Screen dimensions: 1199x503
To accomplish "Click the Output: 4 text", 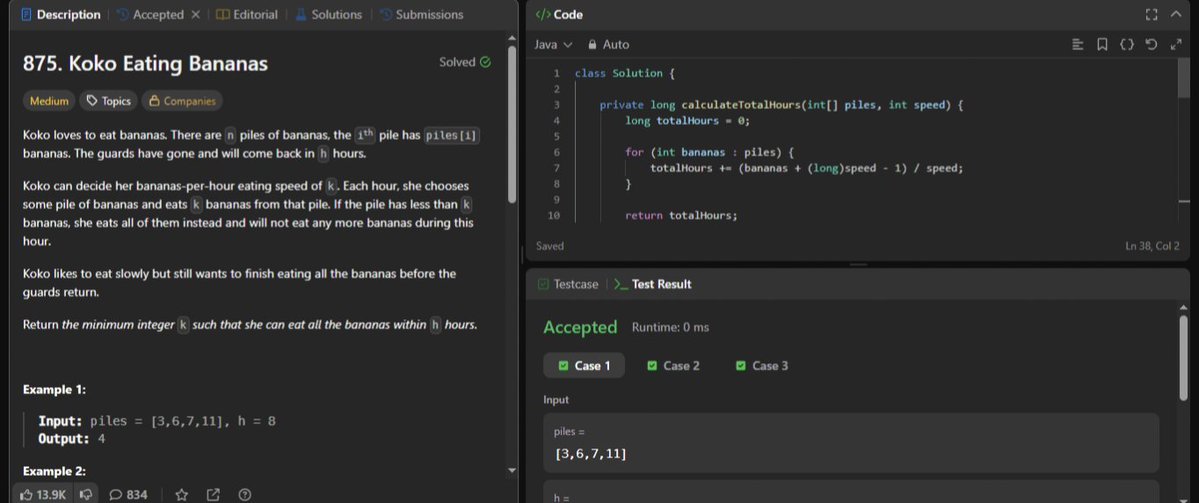I will 72,440.
